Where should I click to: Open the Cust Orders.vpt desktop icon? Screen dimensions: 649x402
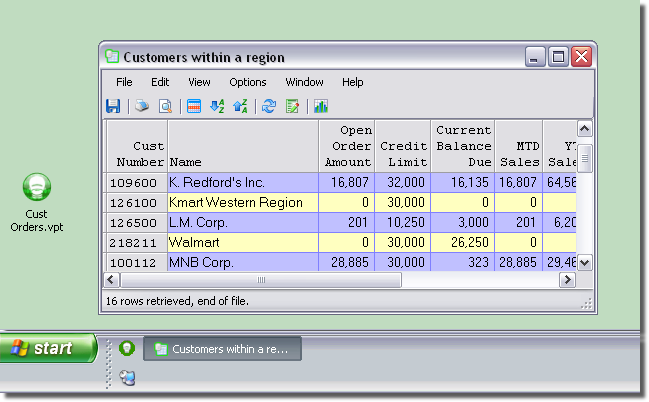(37, 202)
